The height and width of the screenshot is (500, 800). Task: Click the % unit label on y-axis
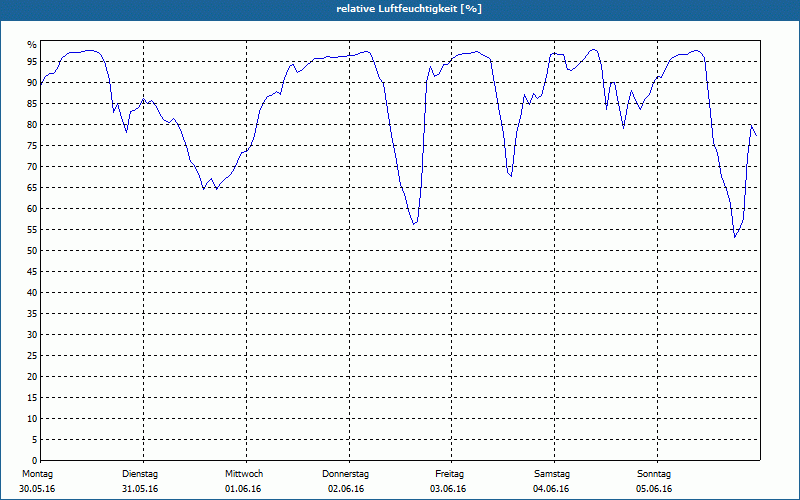(x=32, y=45)
